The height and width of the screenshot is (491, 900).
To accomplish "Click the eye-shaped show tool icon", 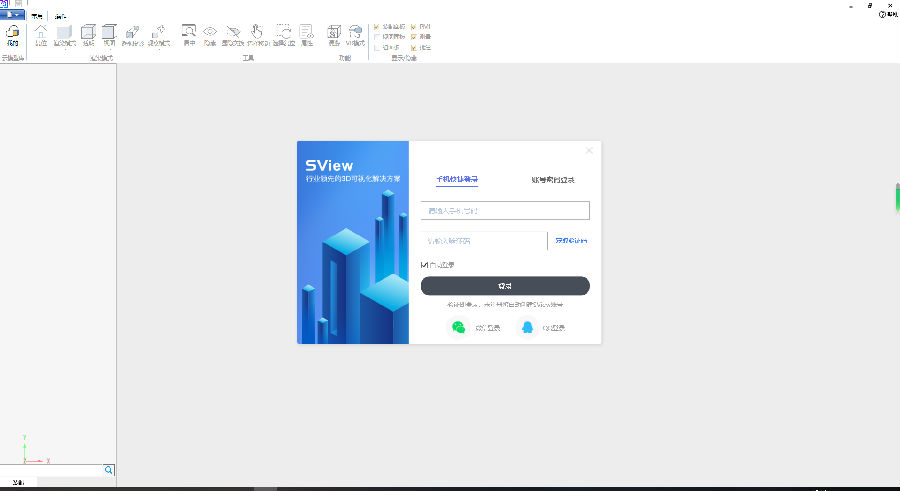I will click(x=210, y=32).
